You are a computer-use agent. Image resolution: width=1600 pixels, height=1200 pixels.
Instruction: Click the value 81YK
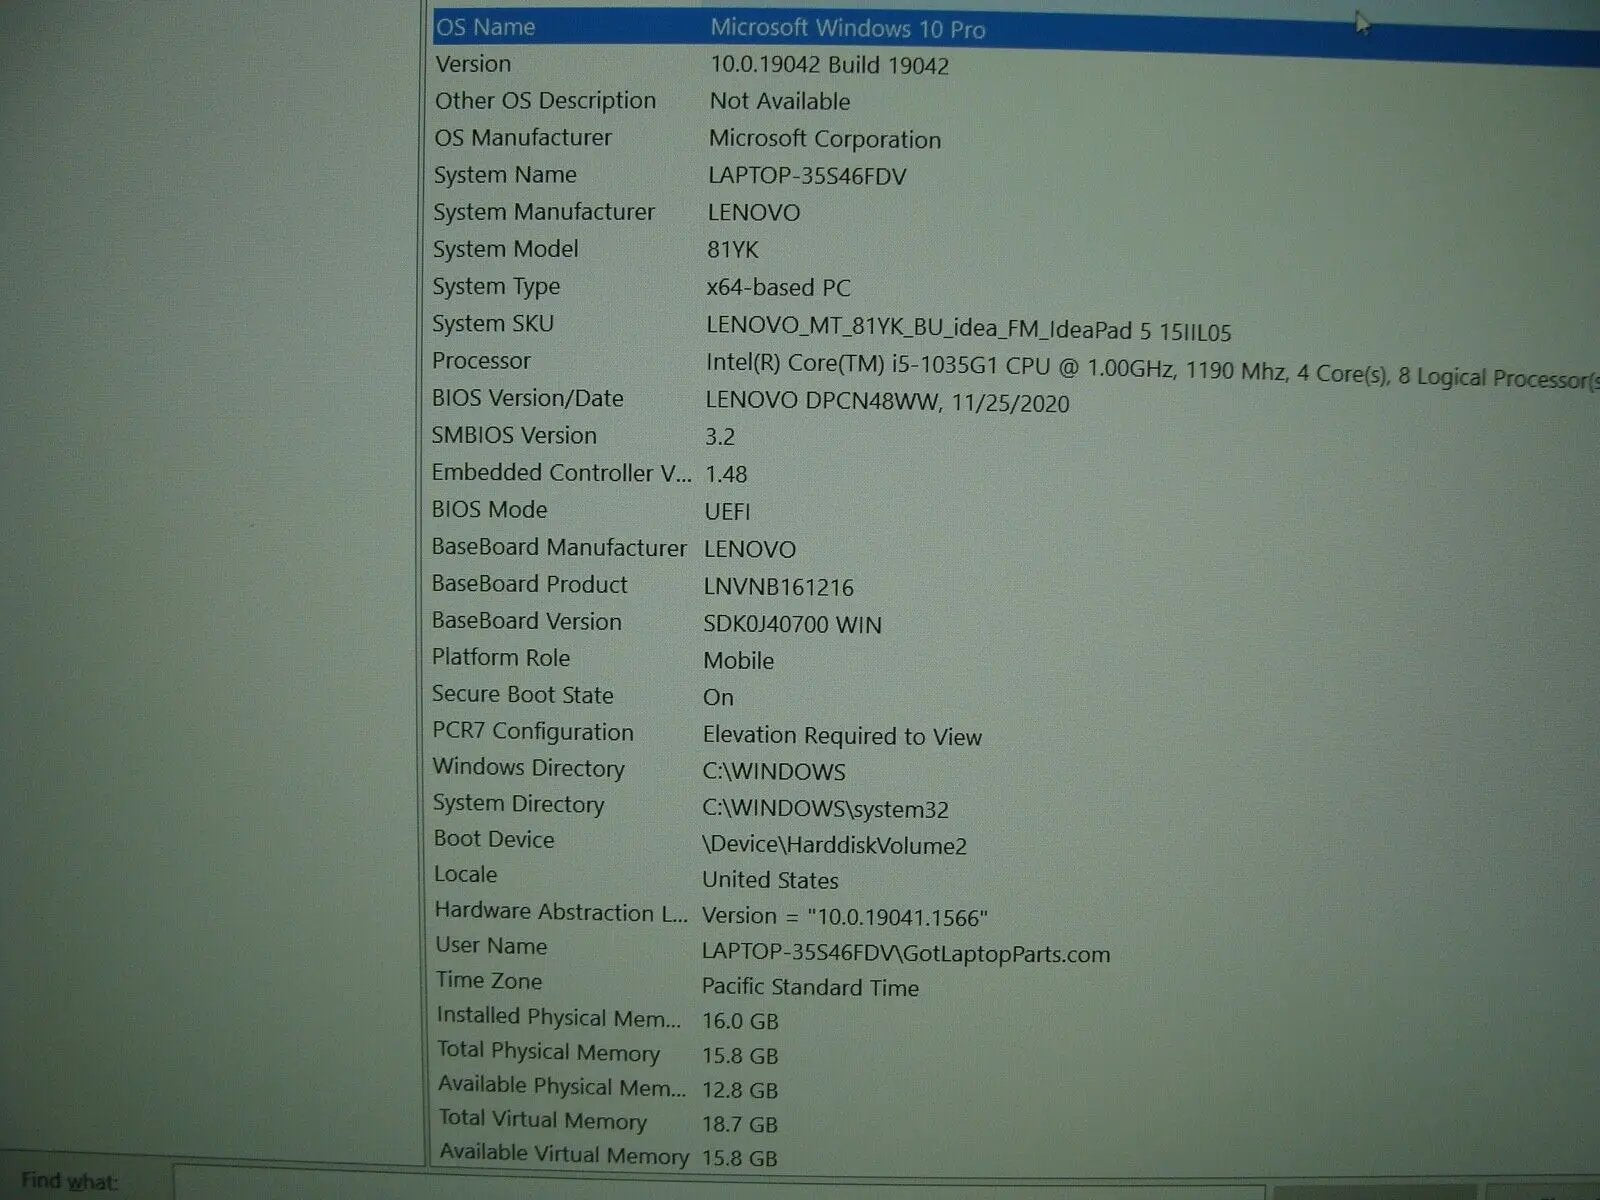coord(733,250)
